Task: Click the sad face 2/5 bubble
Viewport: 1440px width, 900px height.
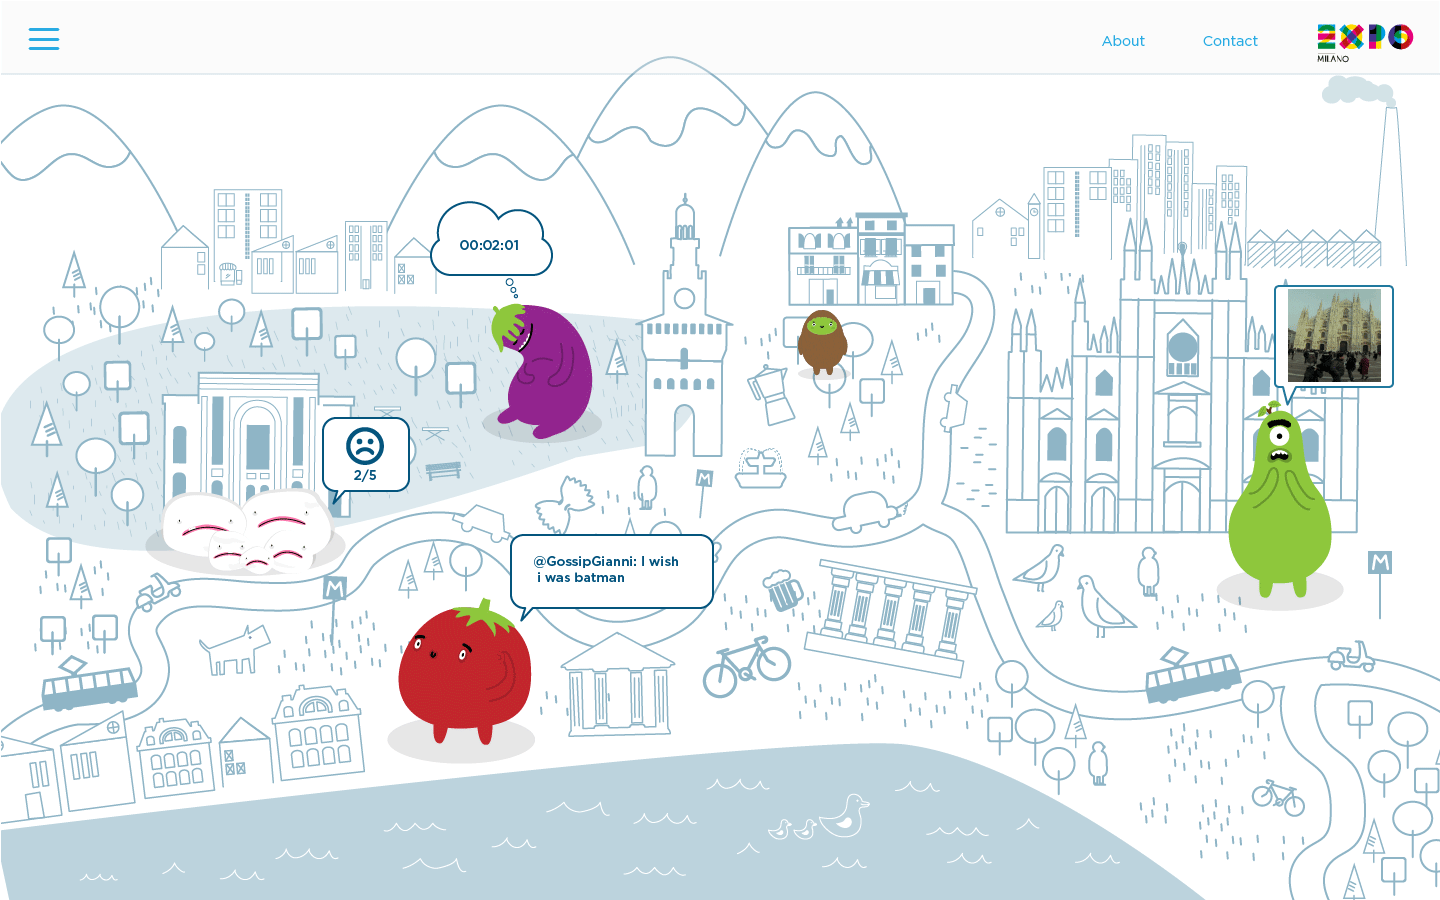Action: tap(366, 455)
